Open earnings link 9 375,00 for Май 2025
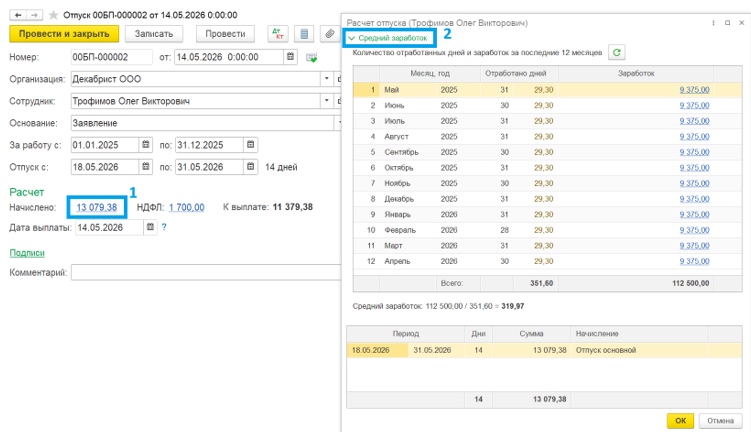The width and height of the screenshot is (751, 432). point(694,90)
